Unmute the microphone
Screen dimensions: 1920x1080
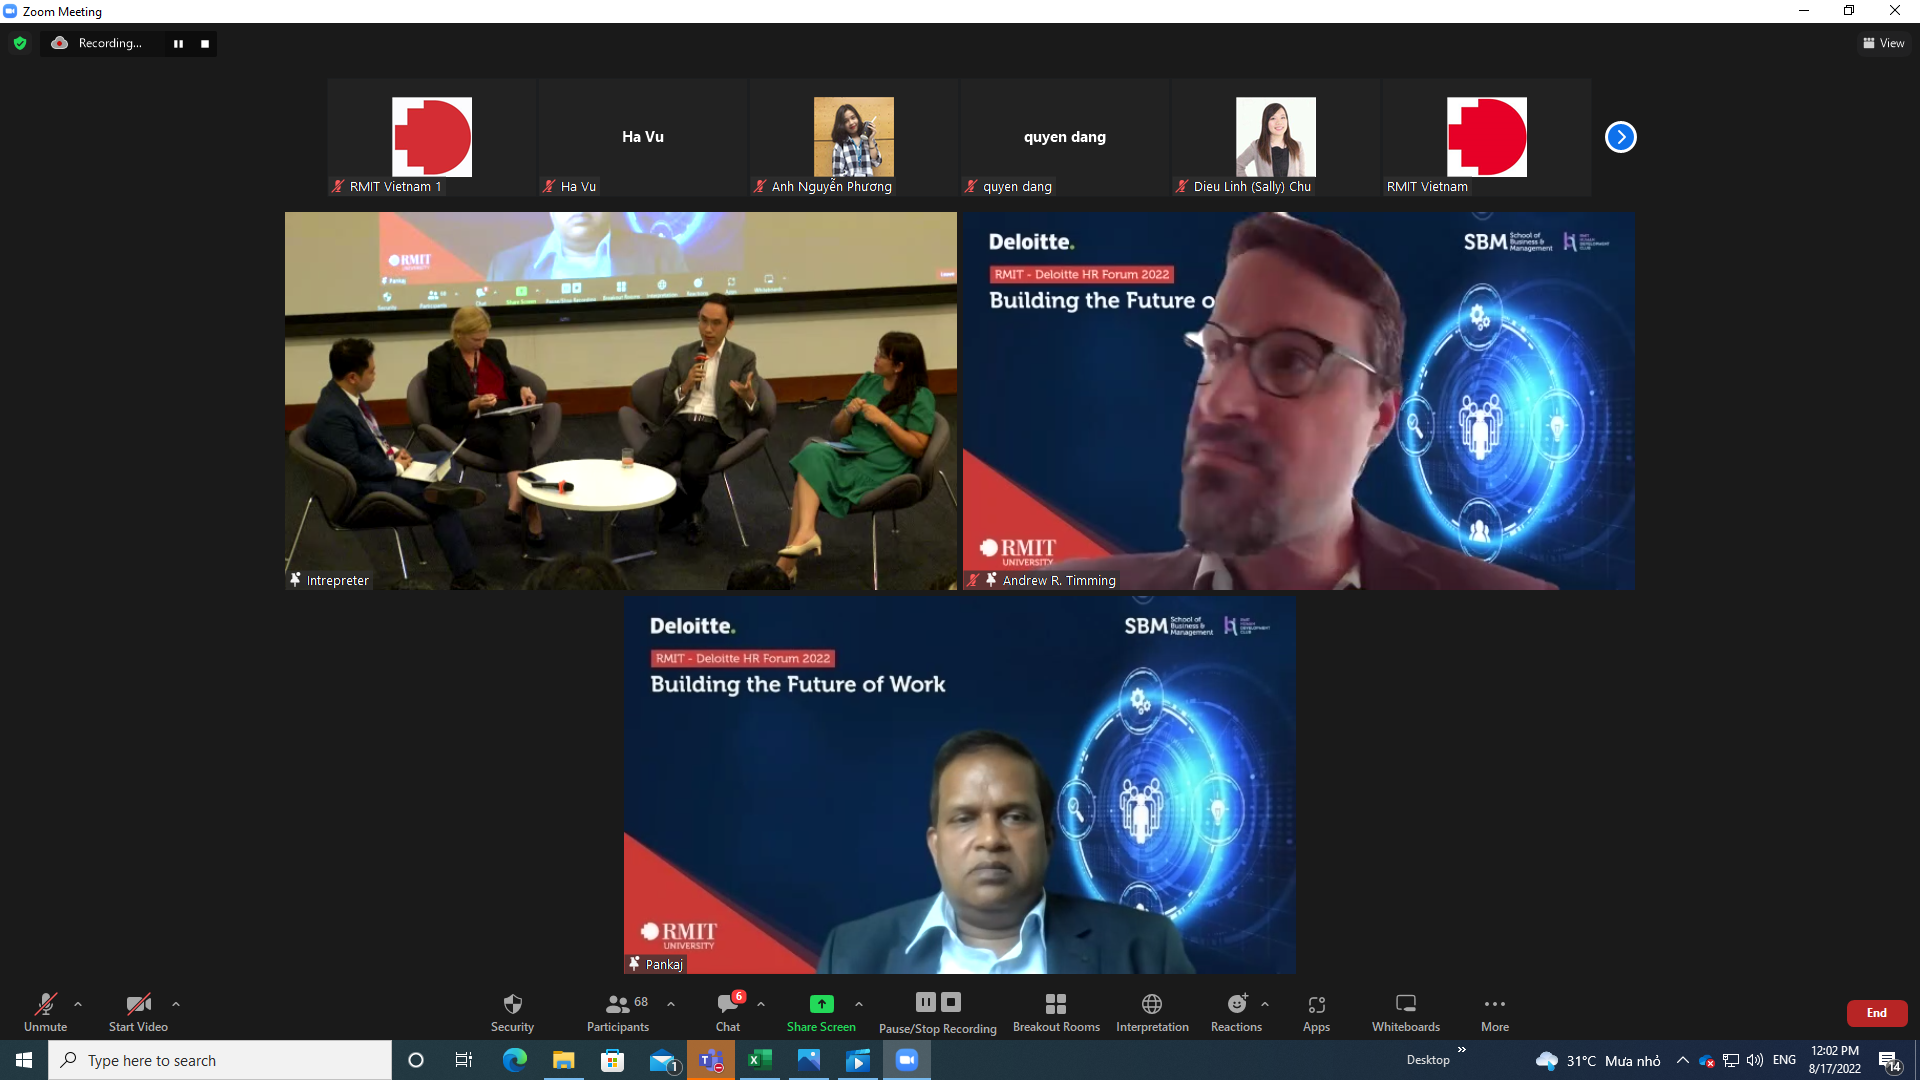coord(45,1011)
